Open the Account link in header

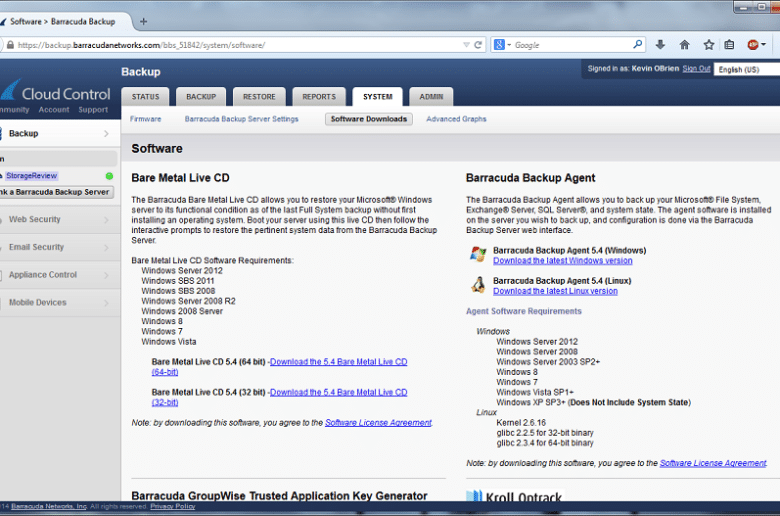tap(54, 109)
